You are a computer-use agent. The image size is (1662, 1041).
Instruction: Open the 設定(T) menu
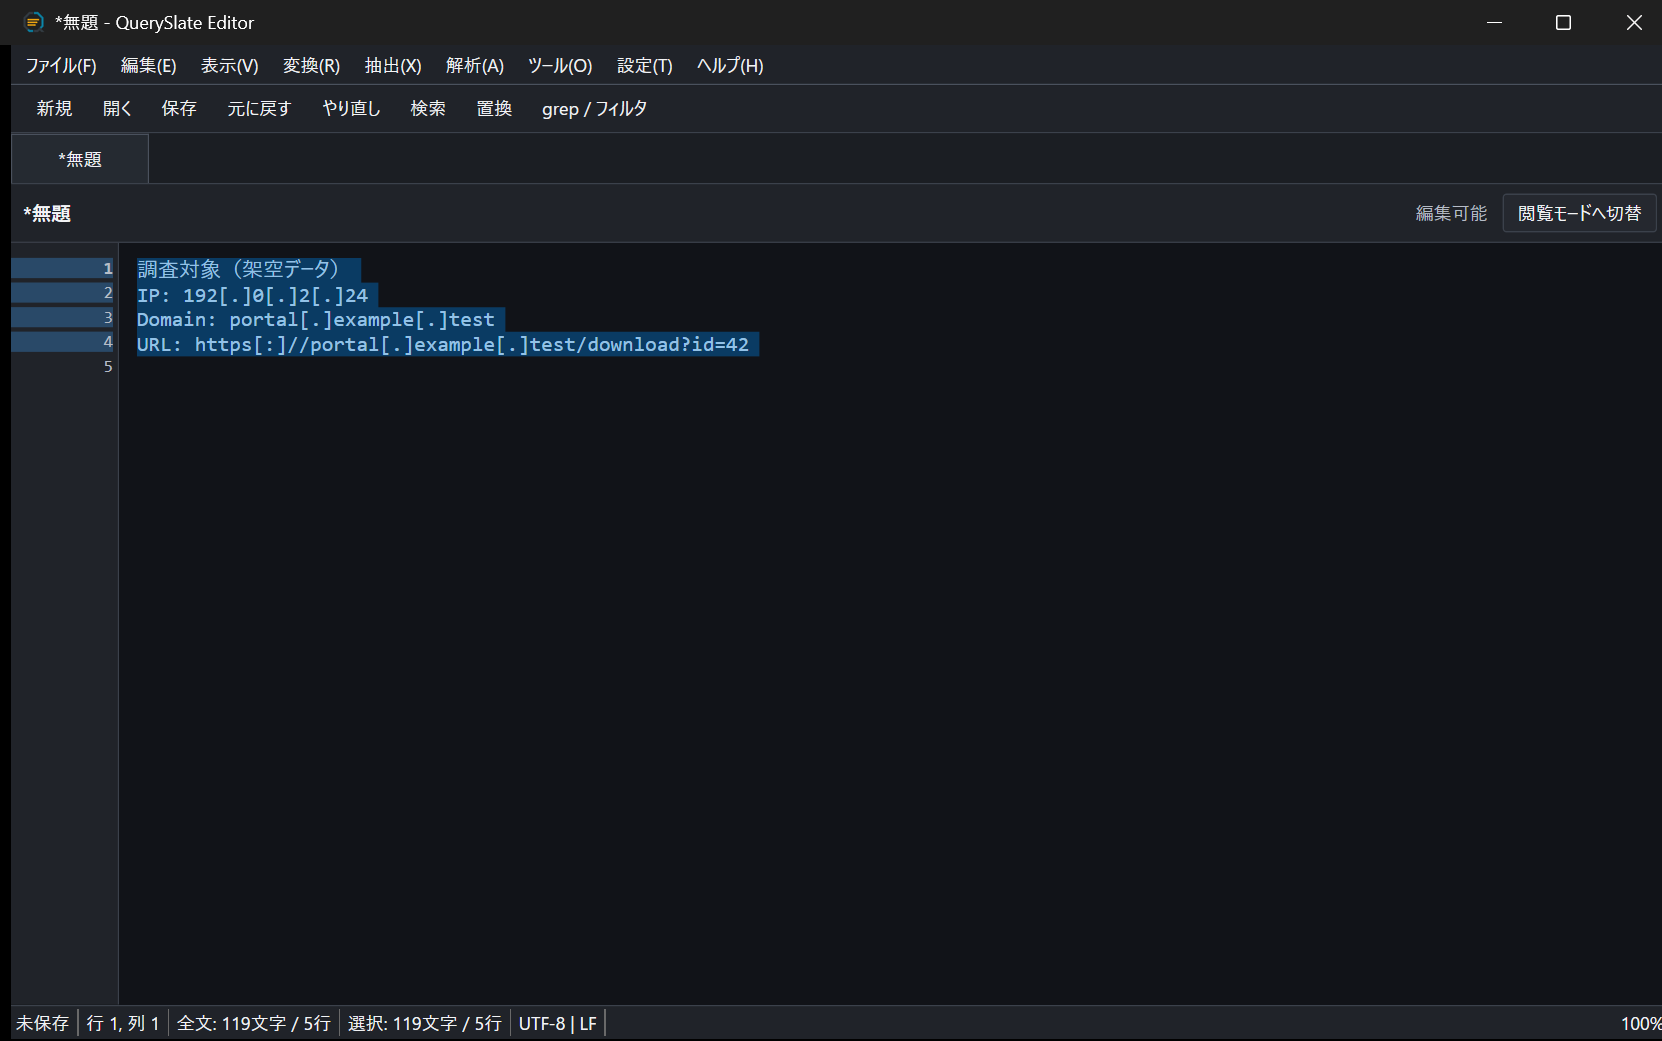[x=645, y=66]
